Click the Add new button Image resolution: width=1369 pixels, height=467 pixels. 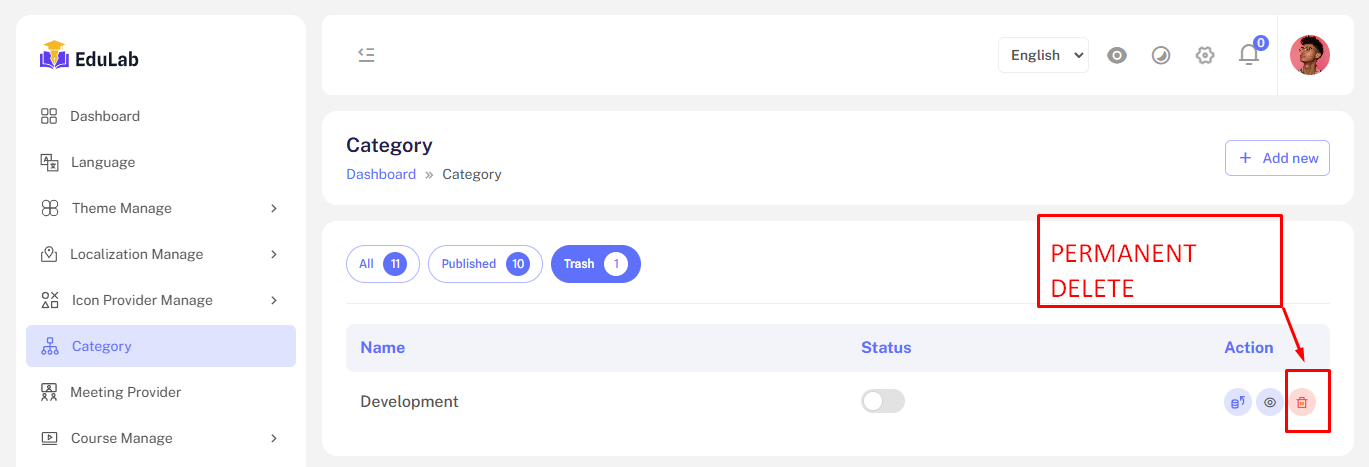coord(1277,158)
